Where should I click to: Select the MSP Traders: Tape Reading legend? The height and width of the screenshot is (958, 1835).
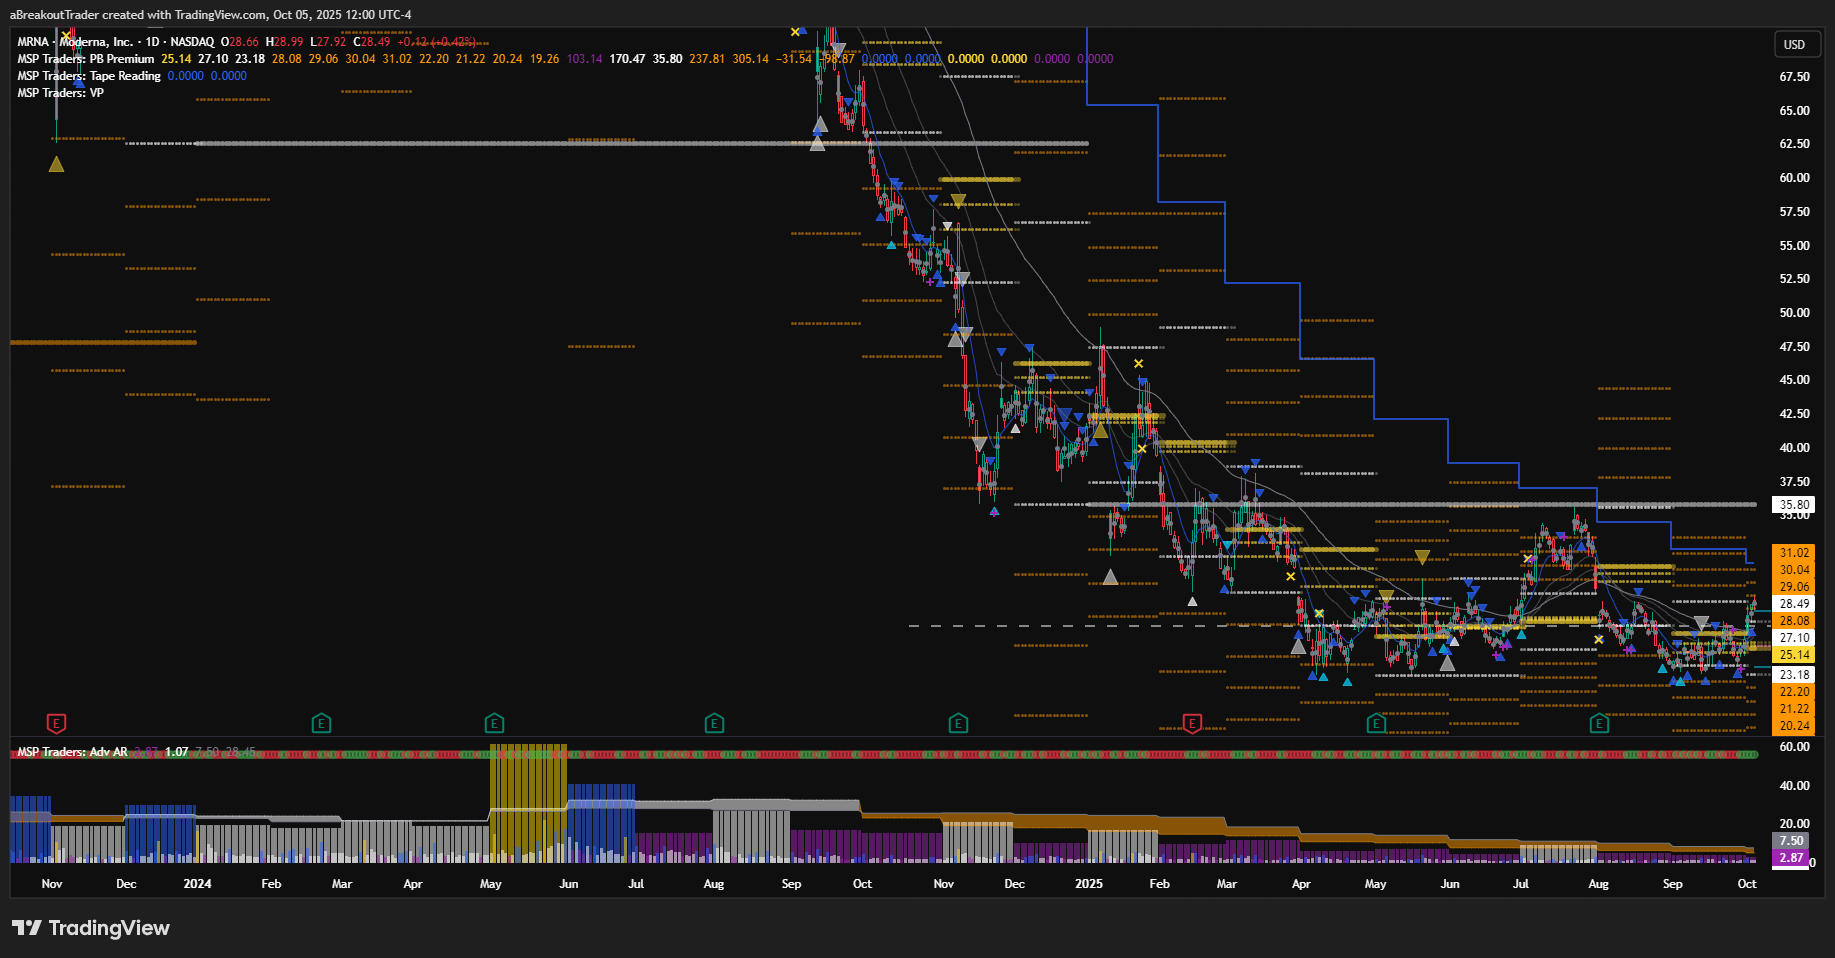[89, 76]
